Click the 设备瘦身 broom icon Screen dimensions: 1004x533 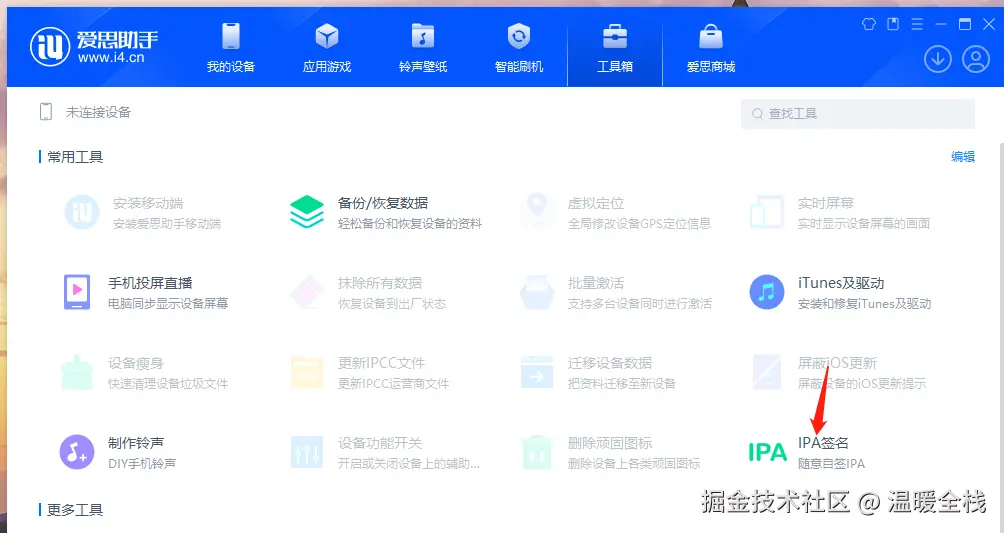77,372
